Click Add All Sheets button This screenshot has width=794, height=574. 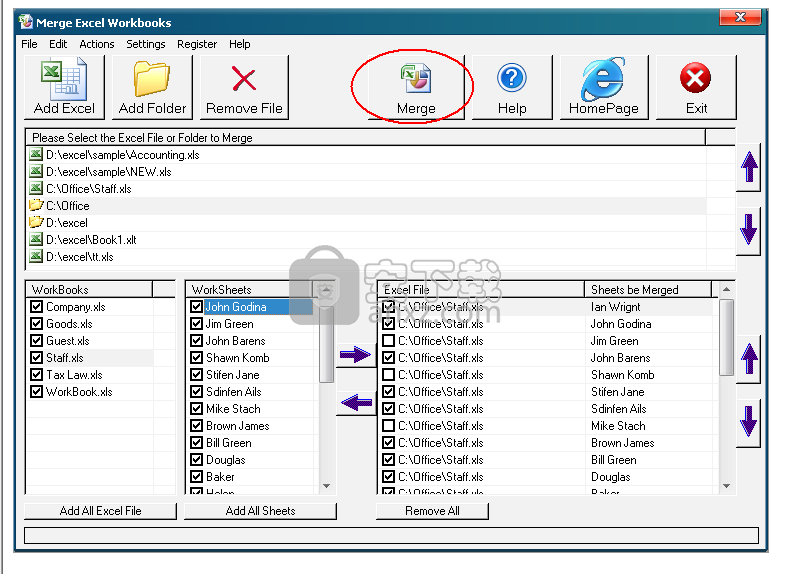click(x=260, y=511)
